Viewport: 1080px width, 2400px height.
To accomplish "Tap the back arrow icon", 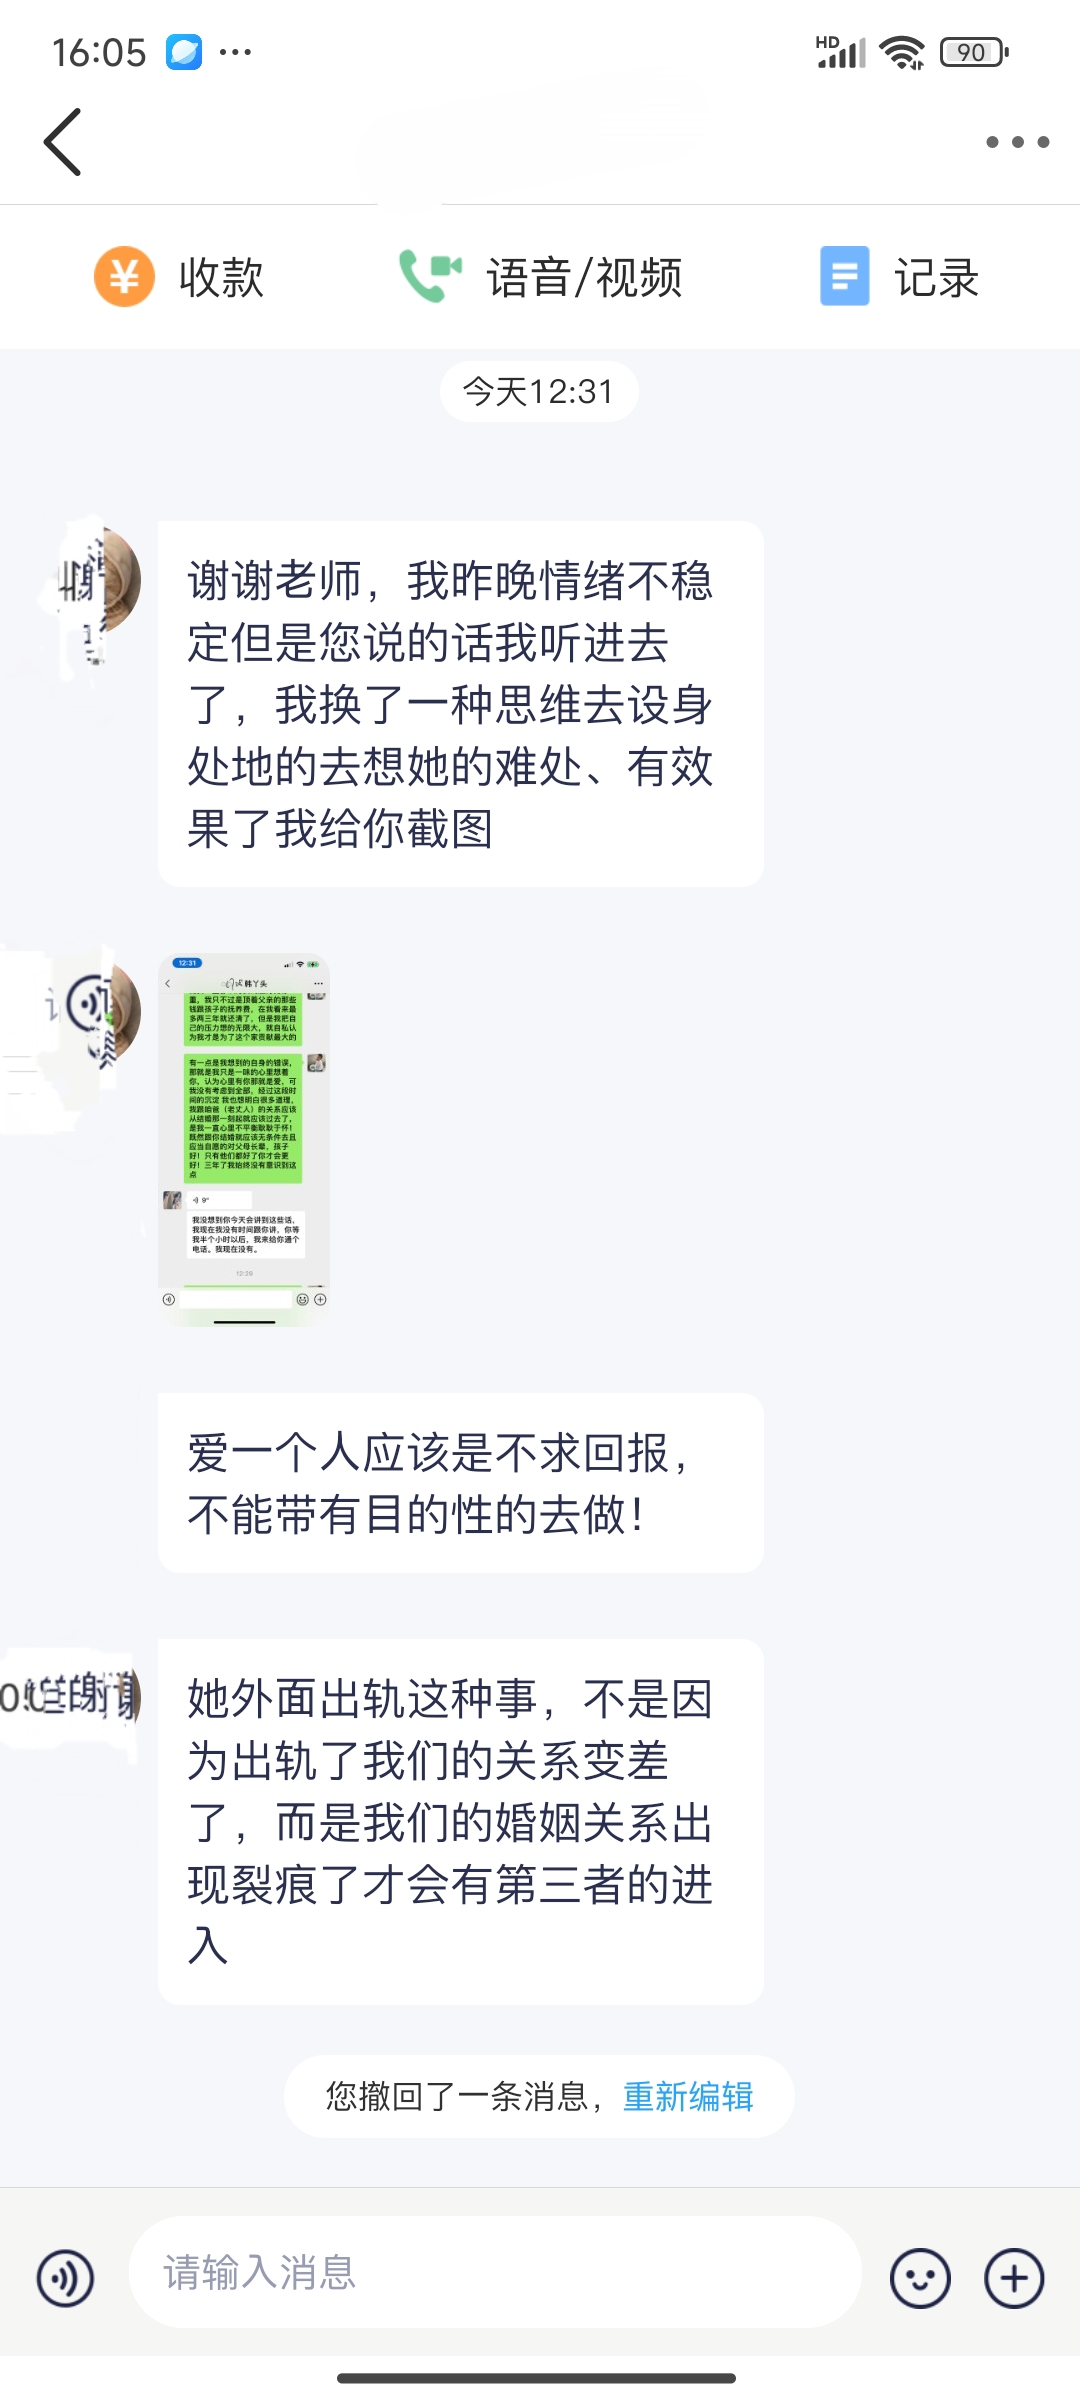I will [62, 142].
